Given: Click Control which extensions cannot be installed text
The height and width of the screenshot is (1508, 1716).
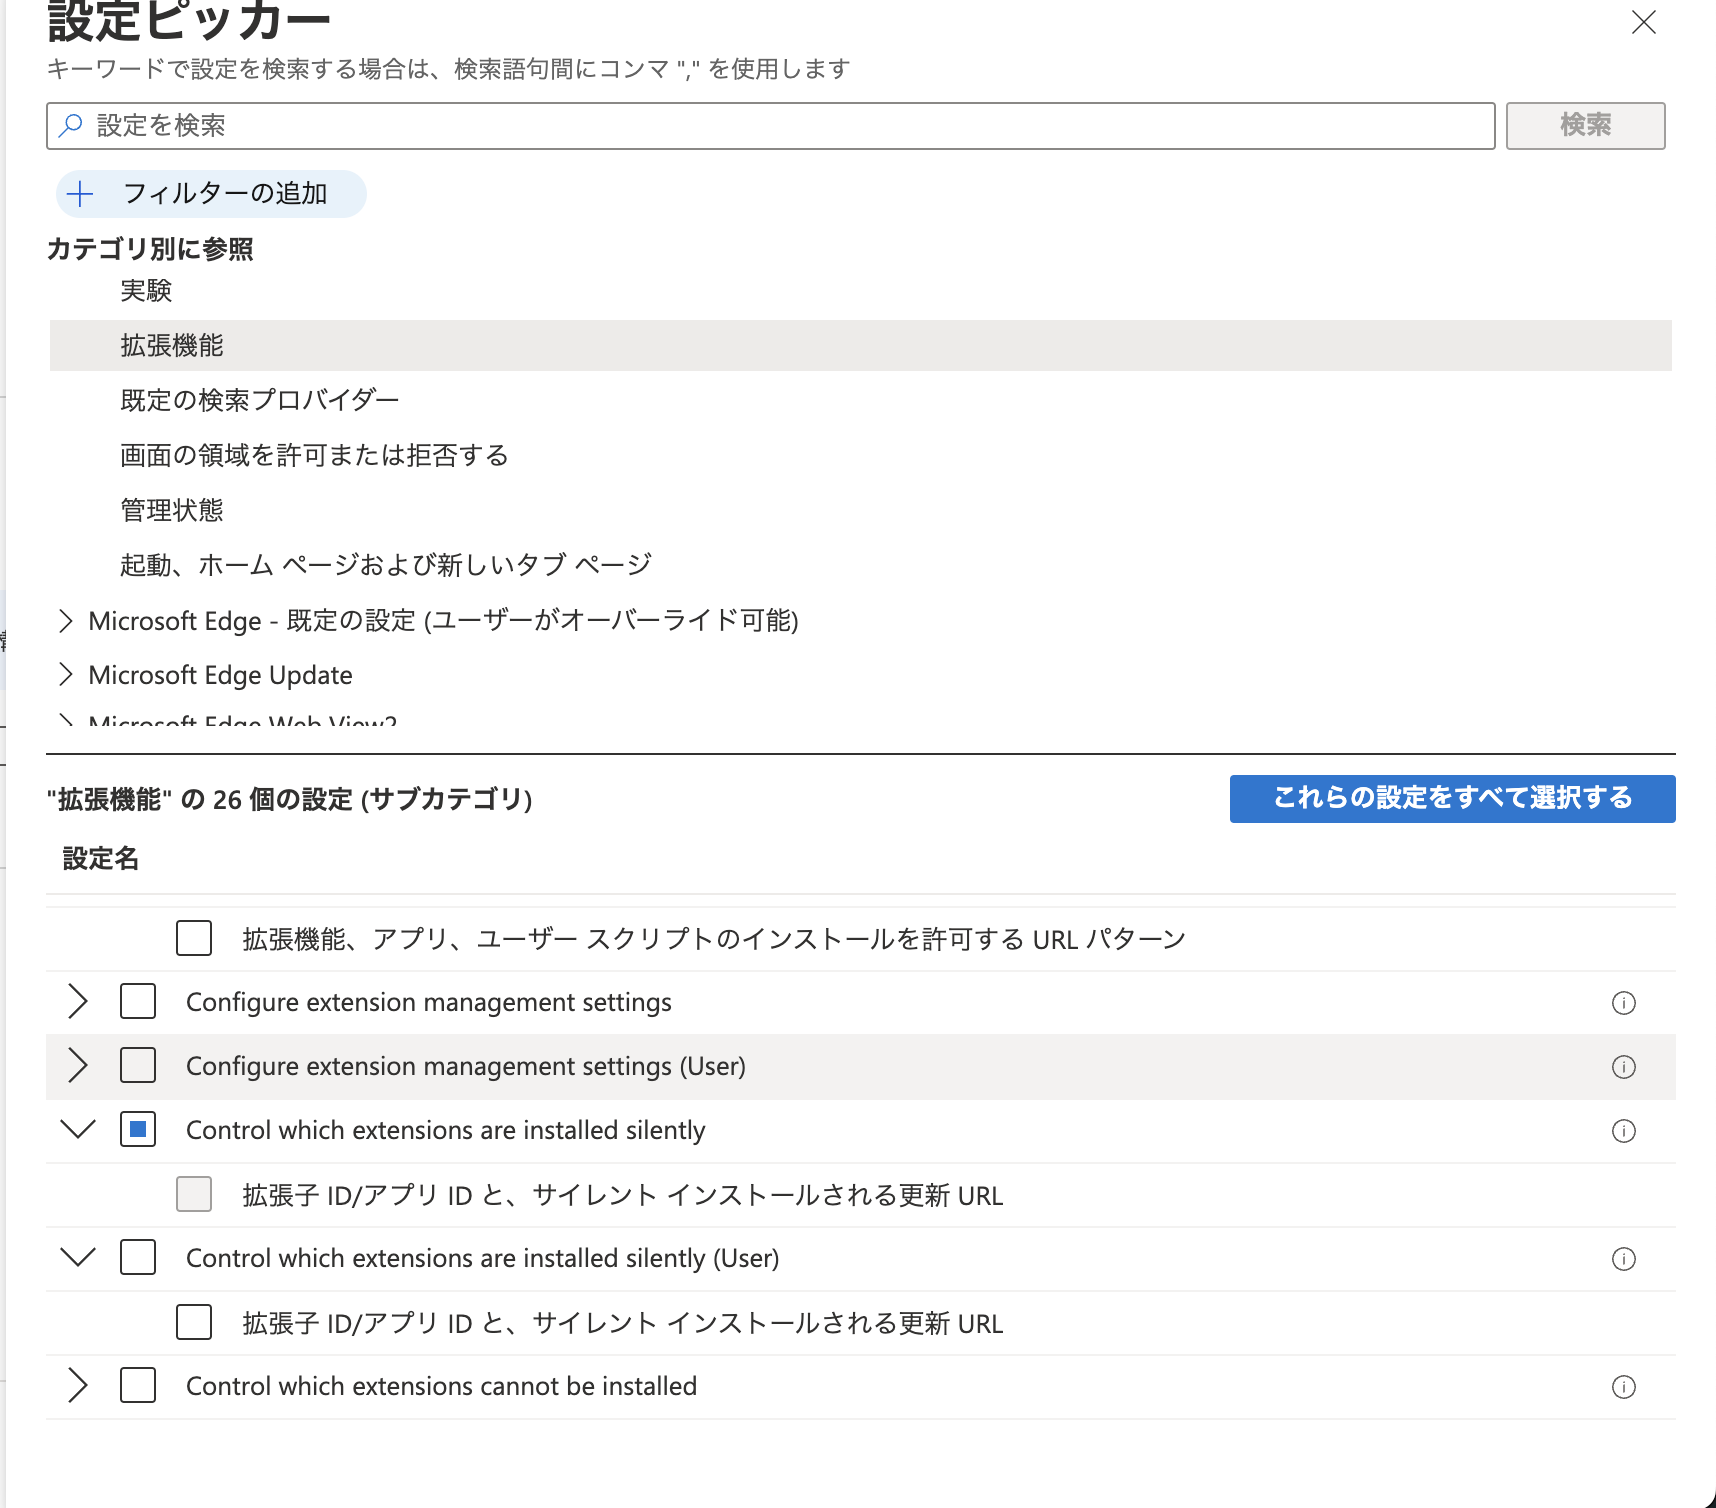Looking at the screenshot, I should tap(442, 1386).
